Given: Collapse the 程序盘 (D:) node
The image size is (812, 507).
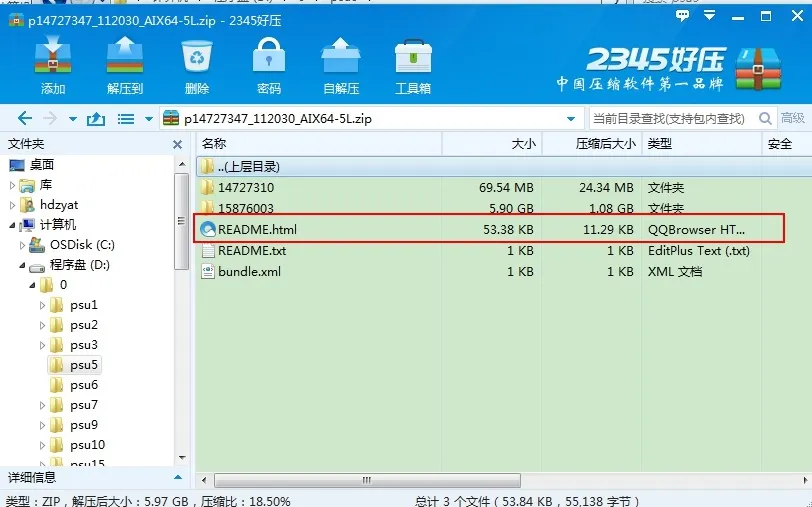Looking at the screenshot, I should click(x=22, y=265).
